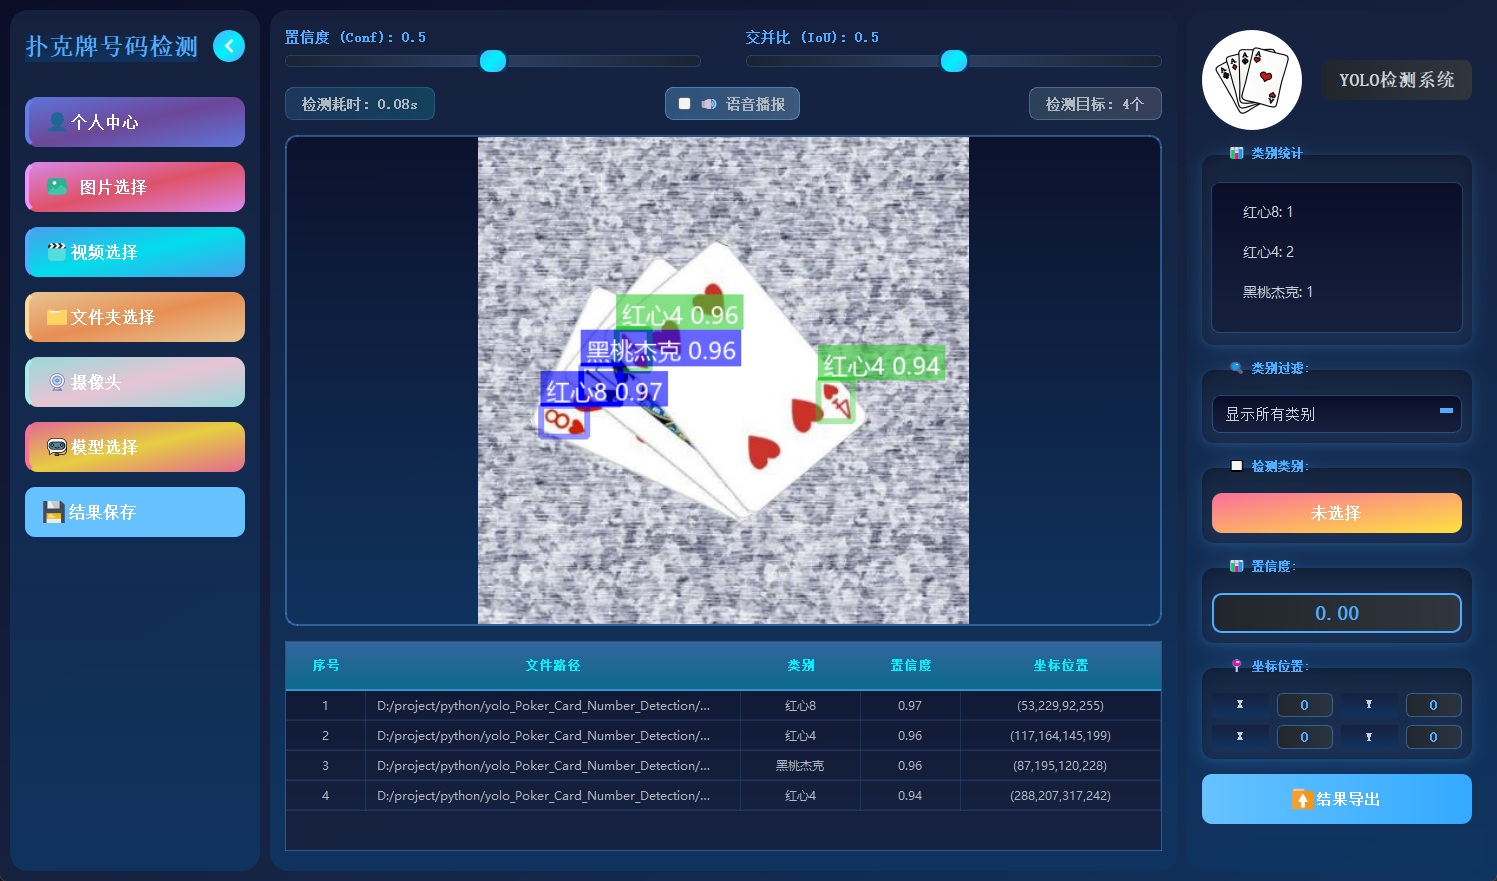The height and width of the screenshot is (881, 1497).
Task: Click the floppy disk icon in 结果保存
Action: [54, 512]
